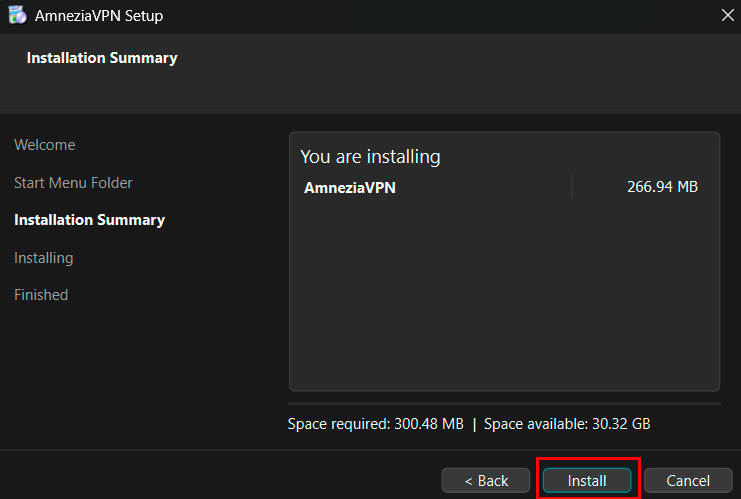Select Installation Summary step in sidebar
The width and height of the screenshot is (741, 499).
click(x=89, y=220)
